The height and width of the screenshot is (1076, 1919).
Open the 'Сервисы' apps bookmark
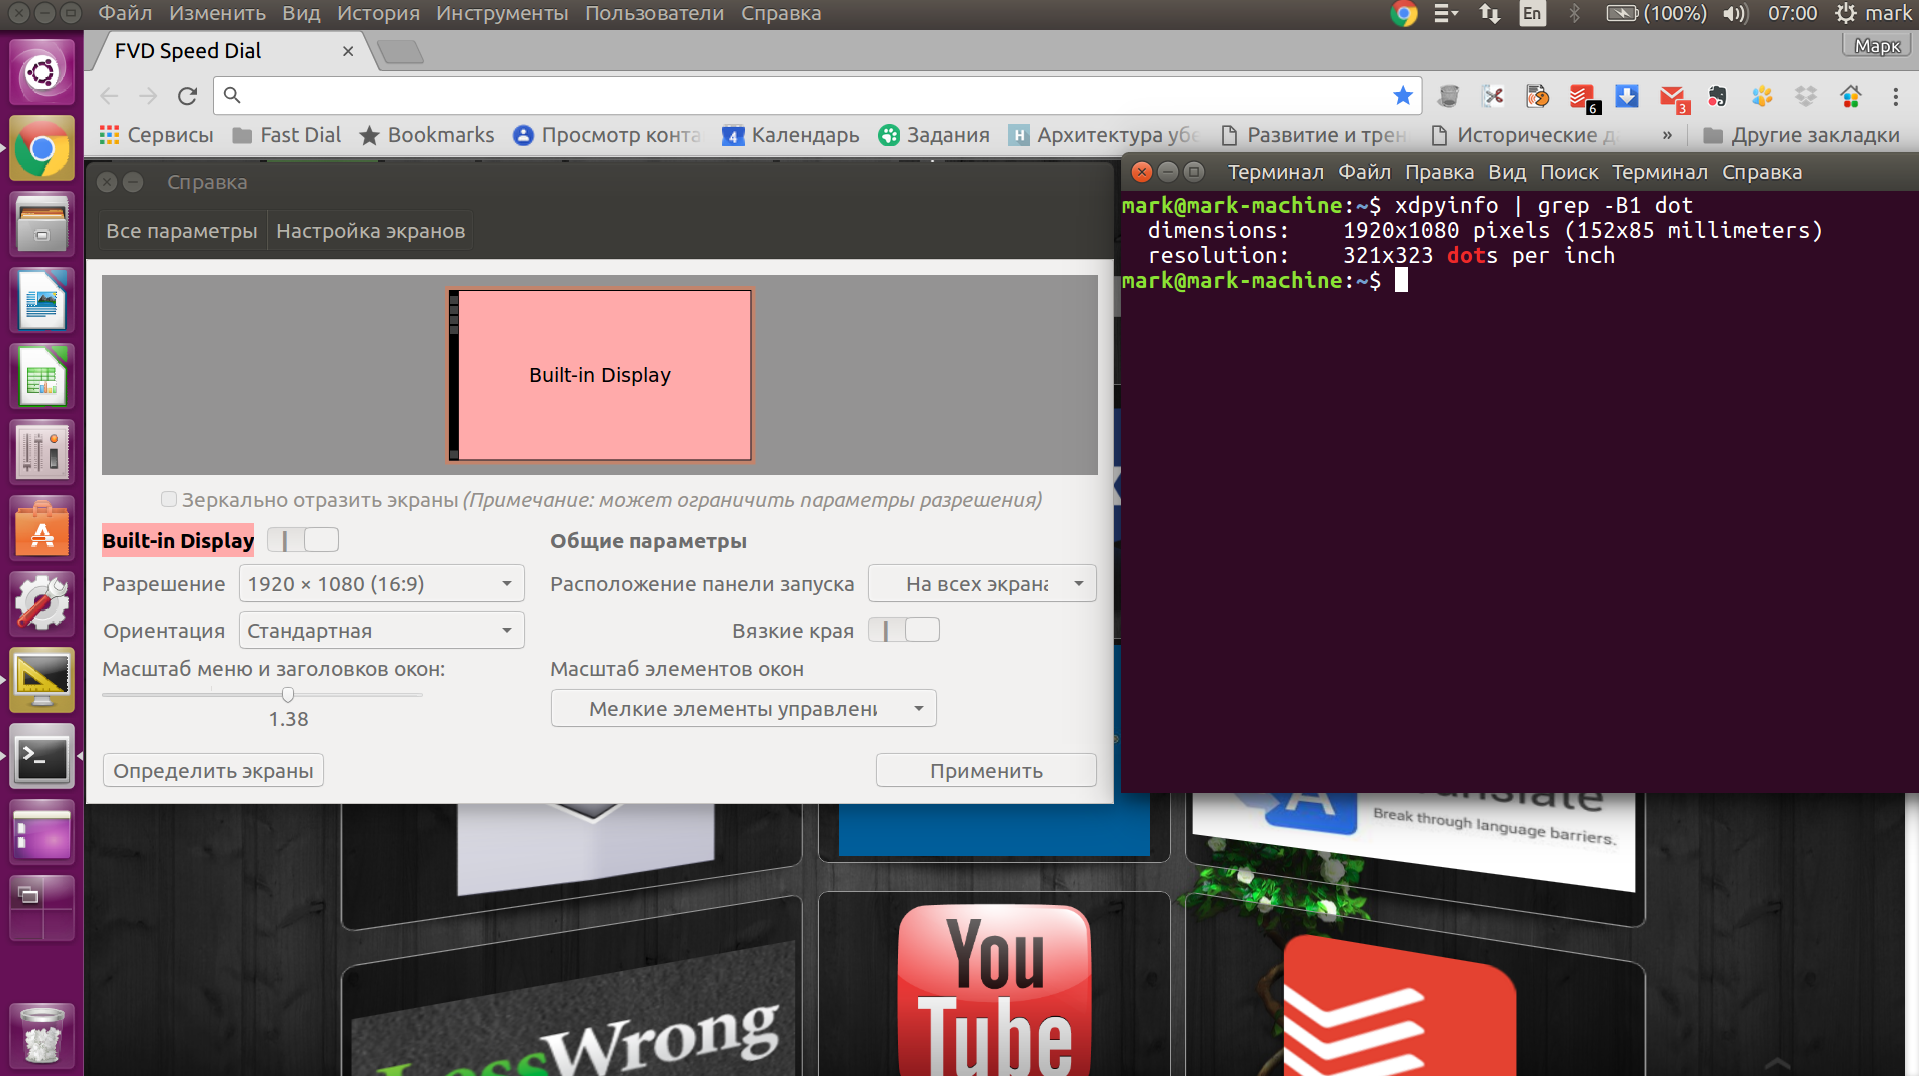pyautogui.click(x=156, y=135)
